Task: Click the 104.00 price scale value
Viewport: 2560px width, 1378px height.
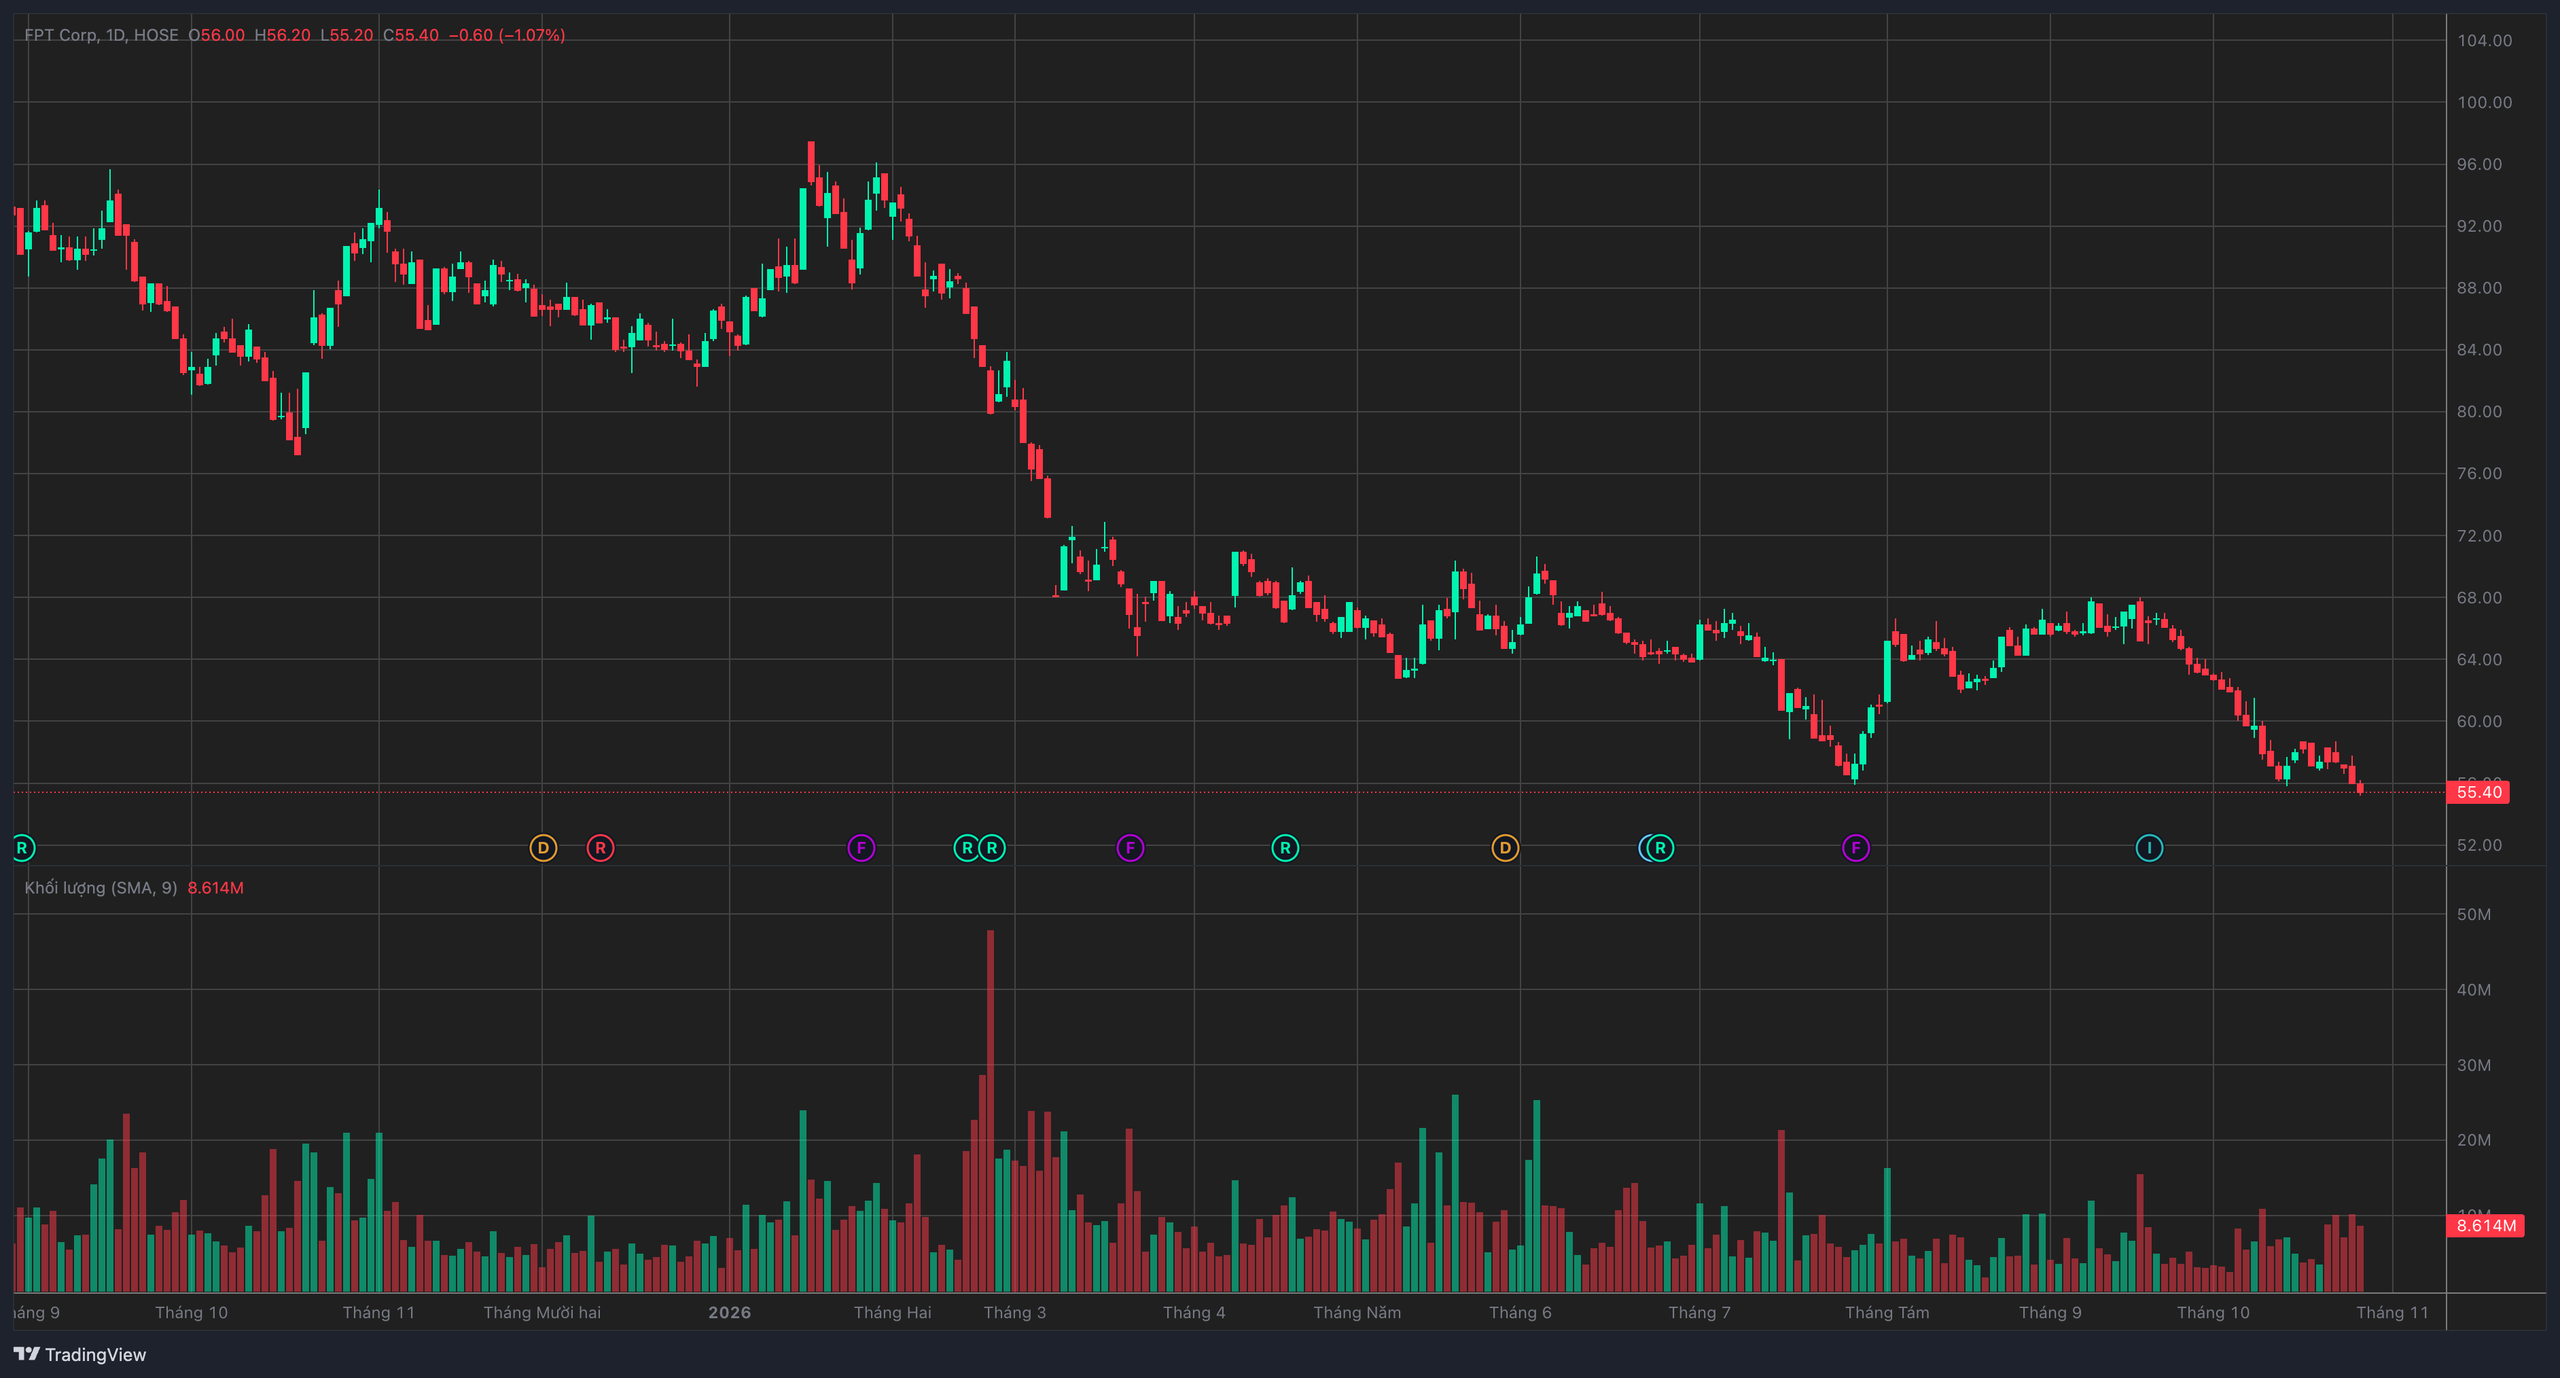Action: (2484, 41)
